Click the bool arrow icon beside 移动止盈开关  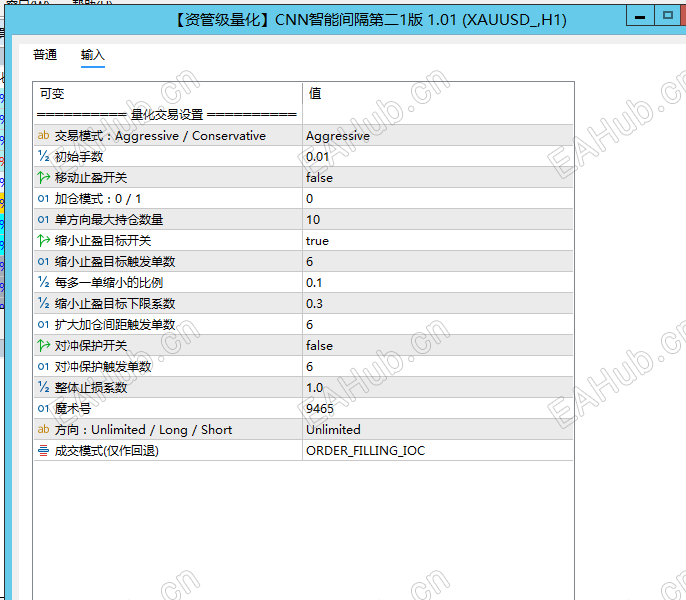(x=43, y=177)
